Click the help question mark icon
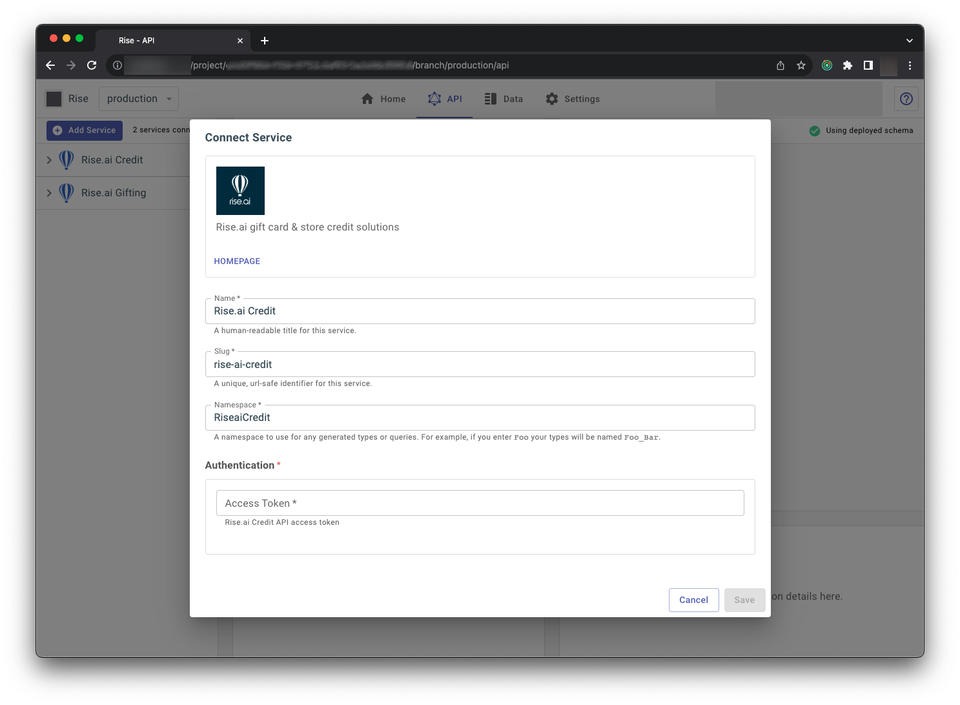The width and height of the screenshot is (960, 705). [906, 99]
